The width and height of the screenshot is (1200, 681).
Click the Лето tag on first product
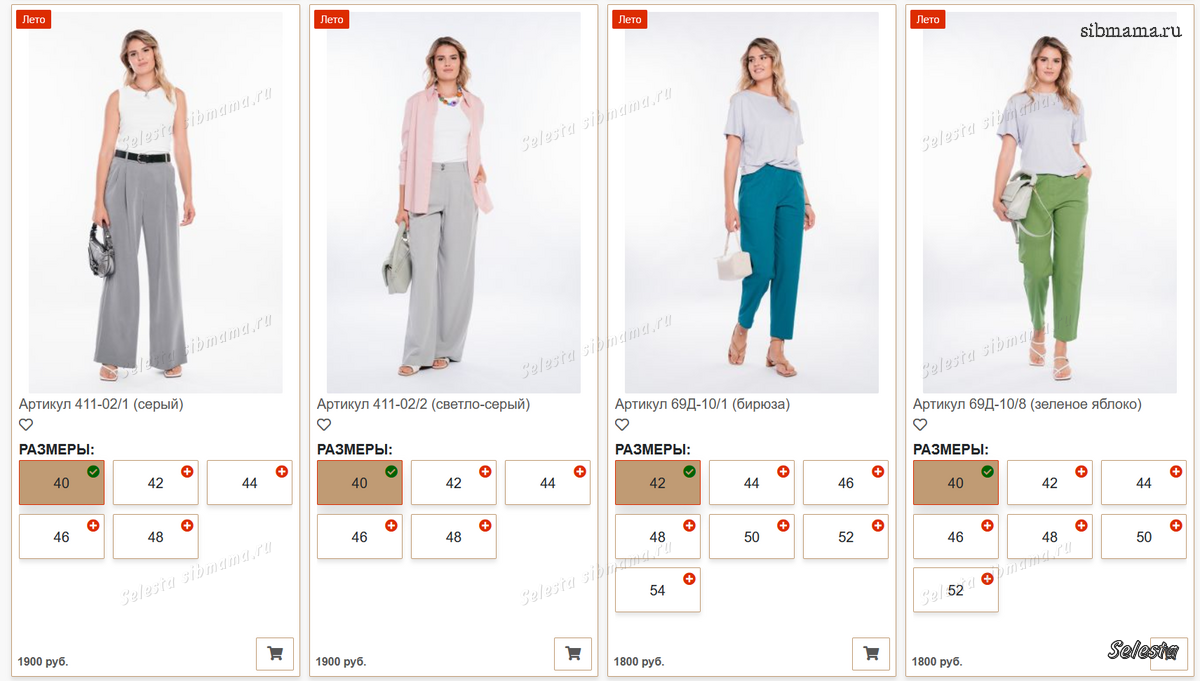coord(34,19)
